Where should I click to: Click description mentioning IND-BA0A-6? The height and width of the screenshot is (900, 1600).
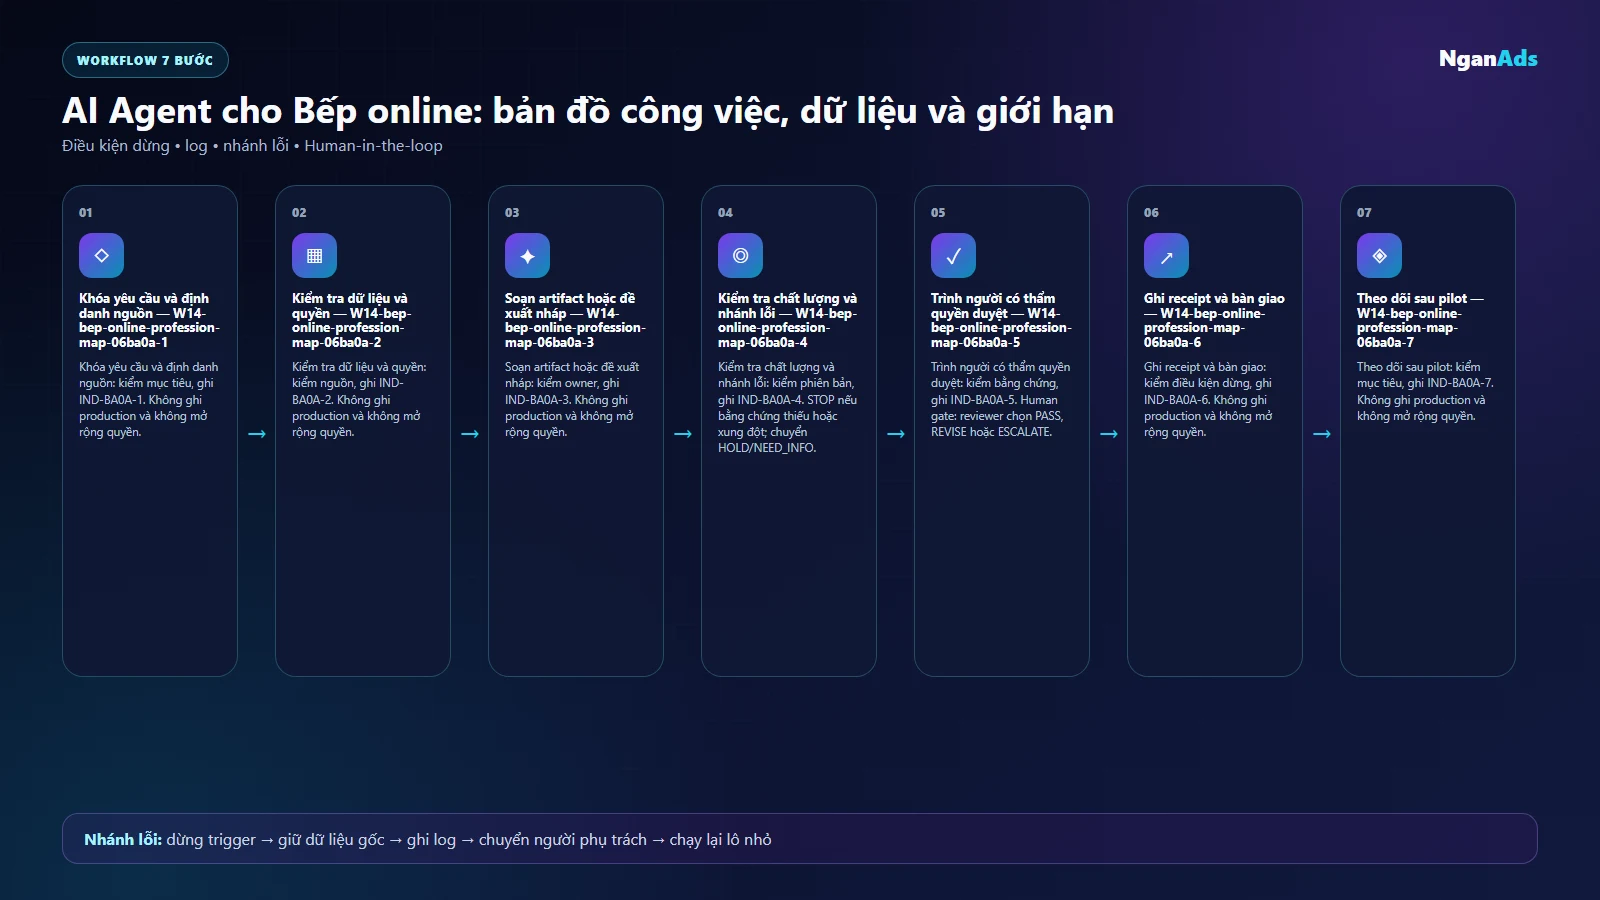(x=1208, y=400)
